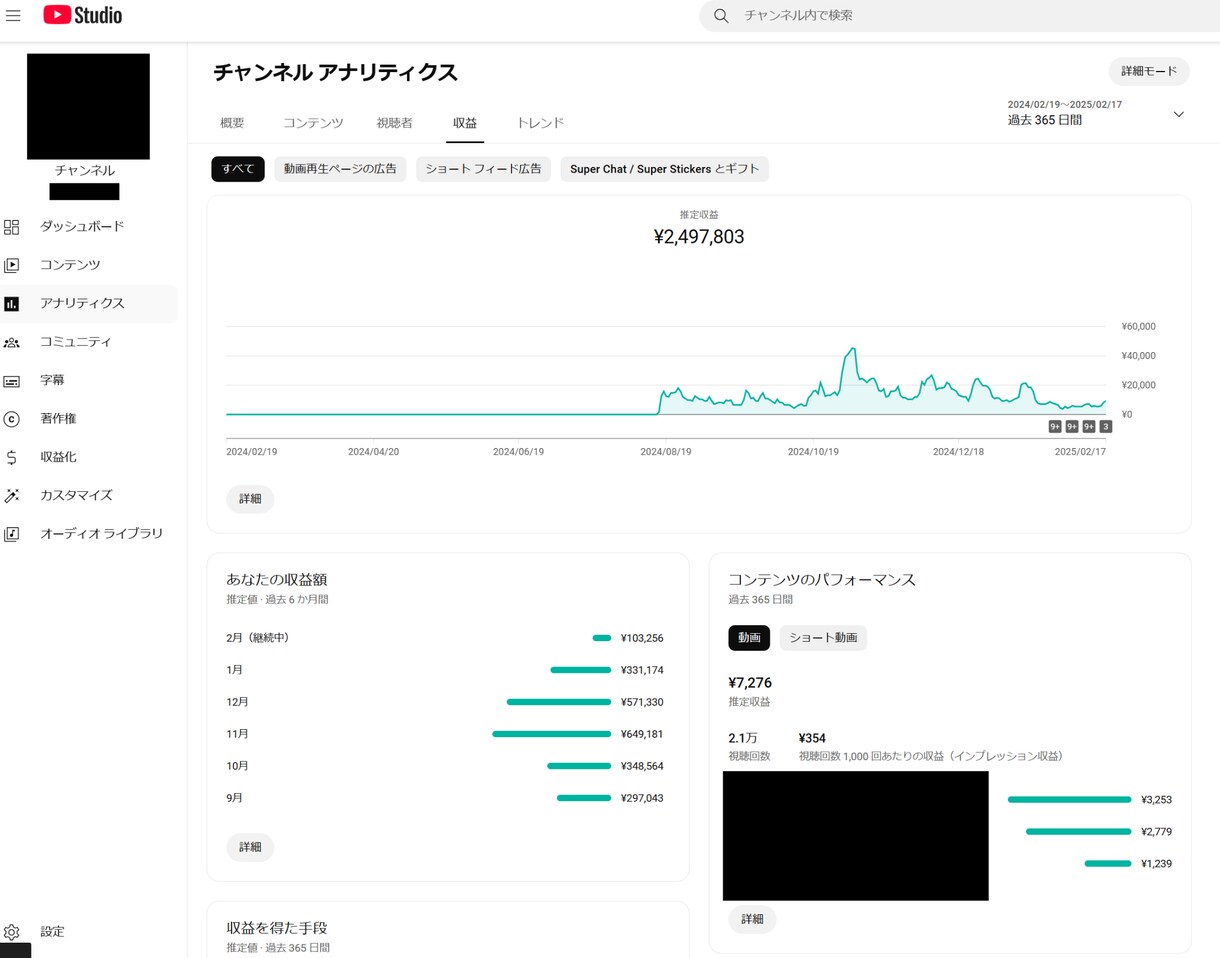Select the ショート フィード広告 filter chip
1220x958 pixels.
tap(483, 169)
